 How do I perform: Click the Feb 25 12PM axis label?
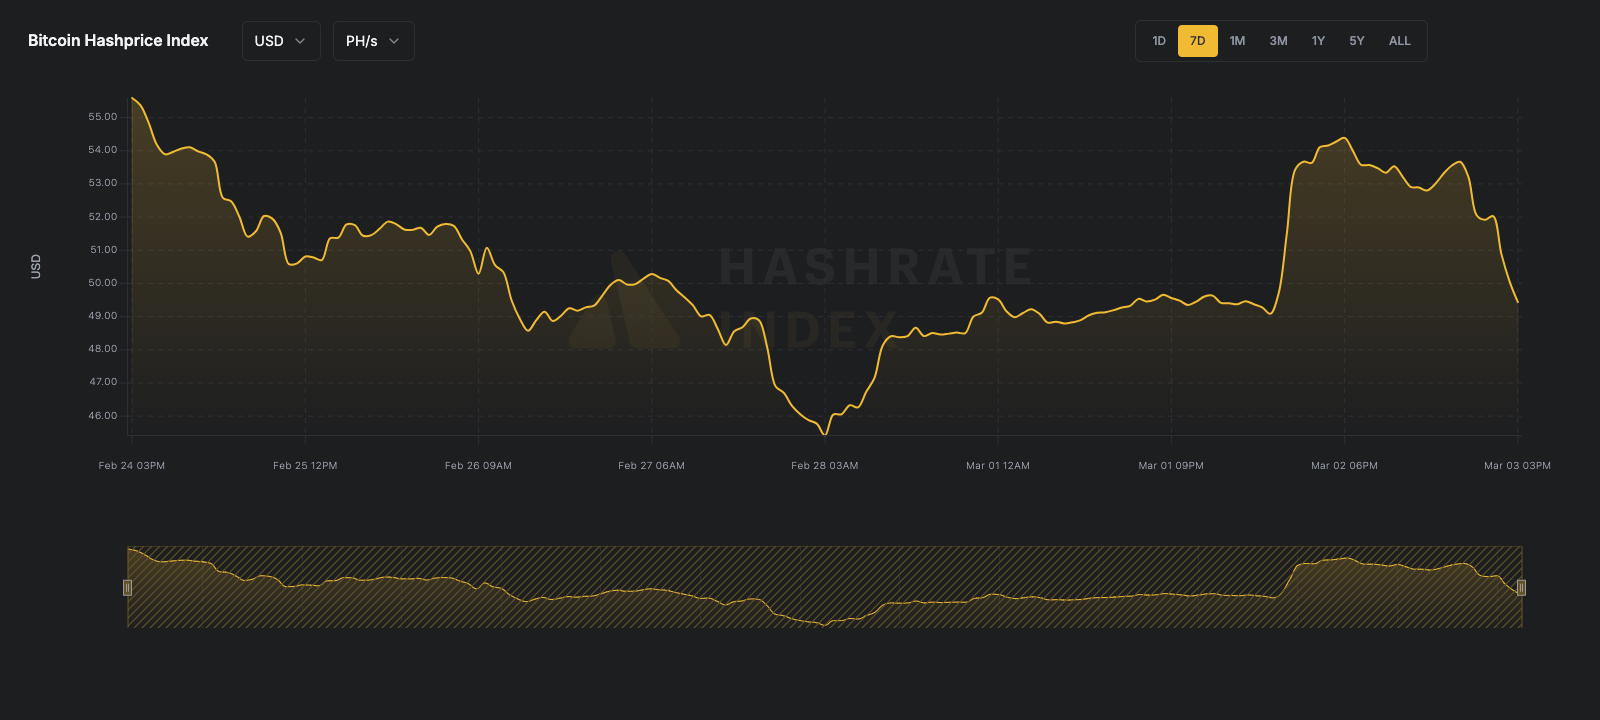click(305, 466)
